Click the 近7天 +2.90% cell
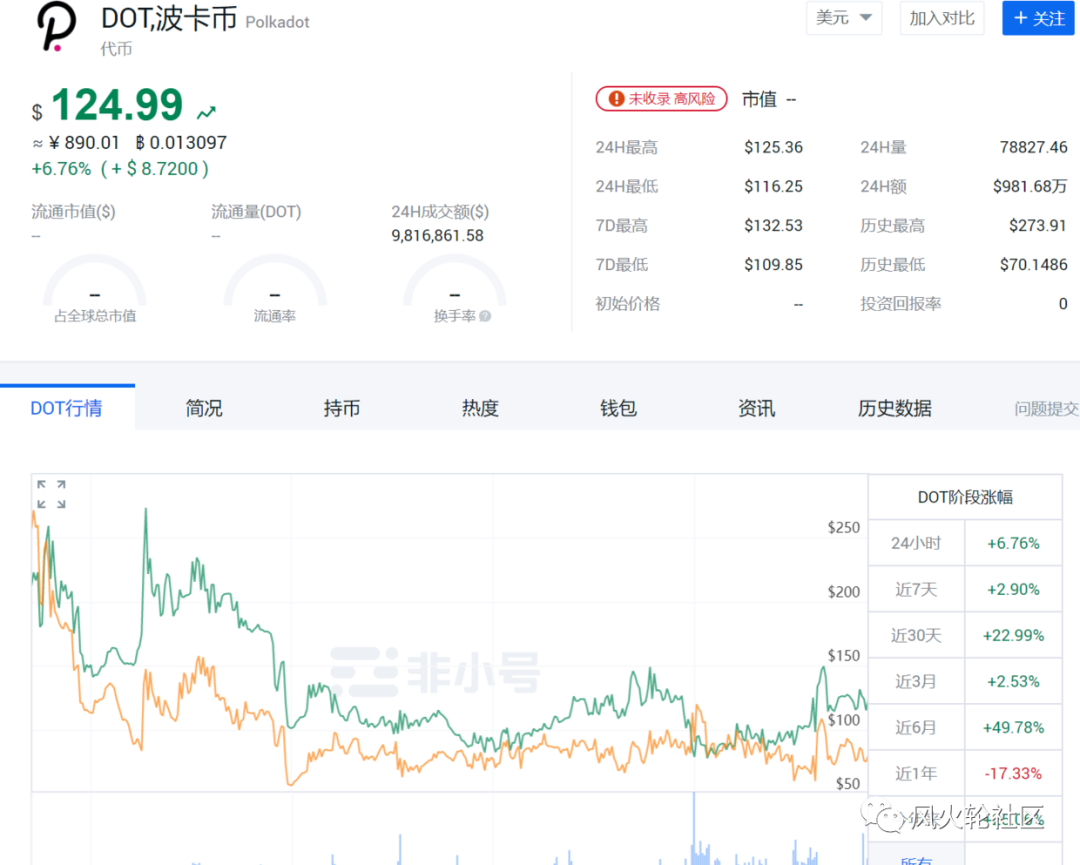 [x=1013, y=590]
